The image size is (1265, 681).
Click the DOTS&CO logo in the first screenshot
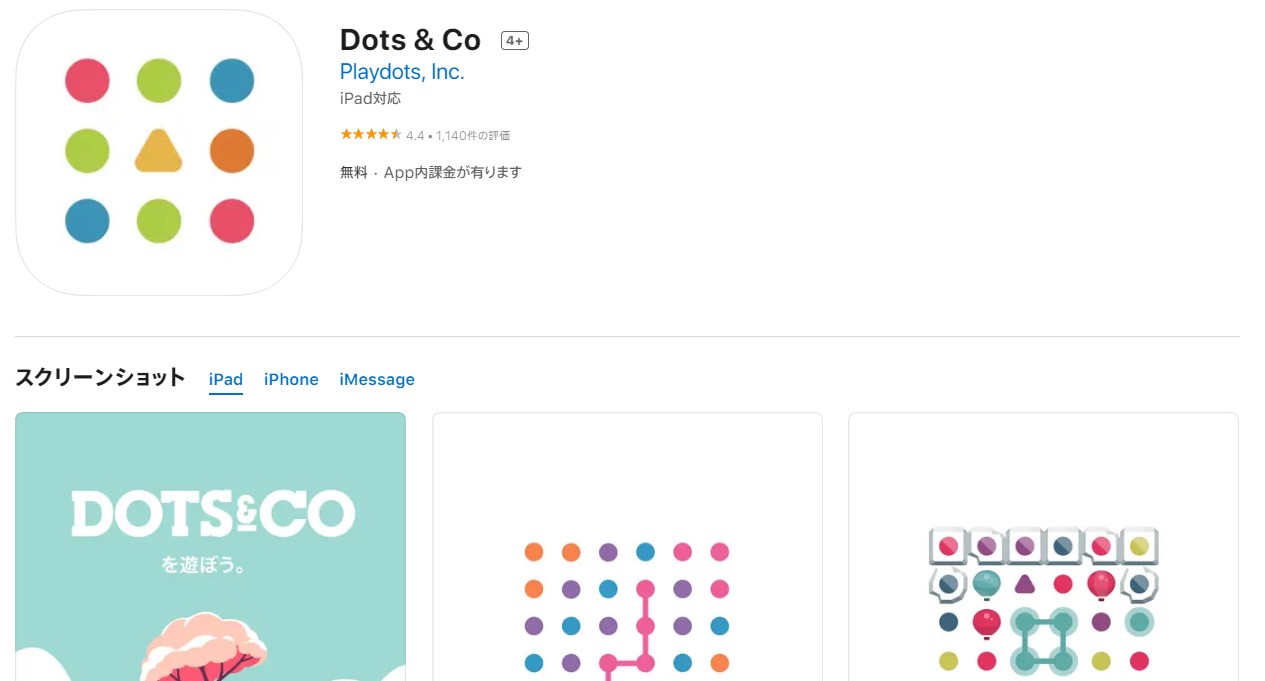click(213, 515)
